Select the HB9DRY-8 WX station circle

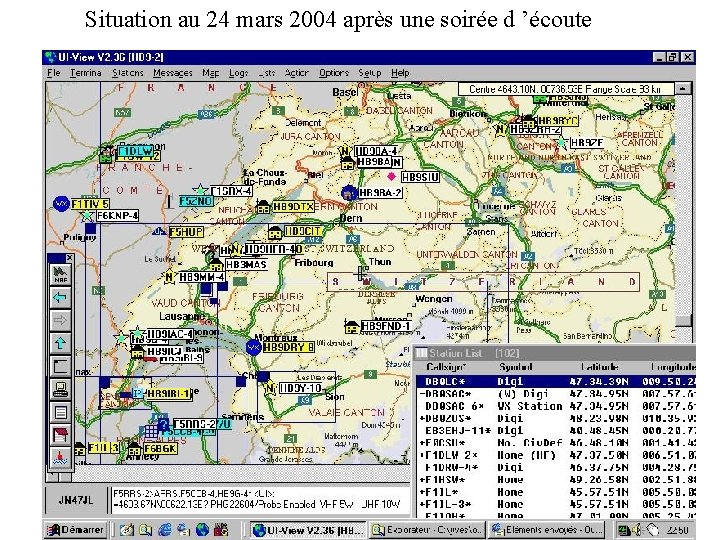click(253, 347)
